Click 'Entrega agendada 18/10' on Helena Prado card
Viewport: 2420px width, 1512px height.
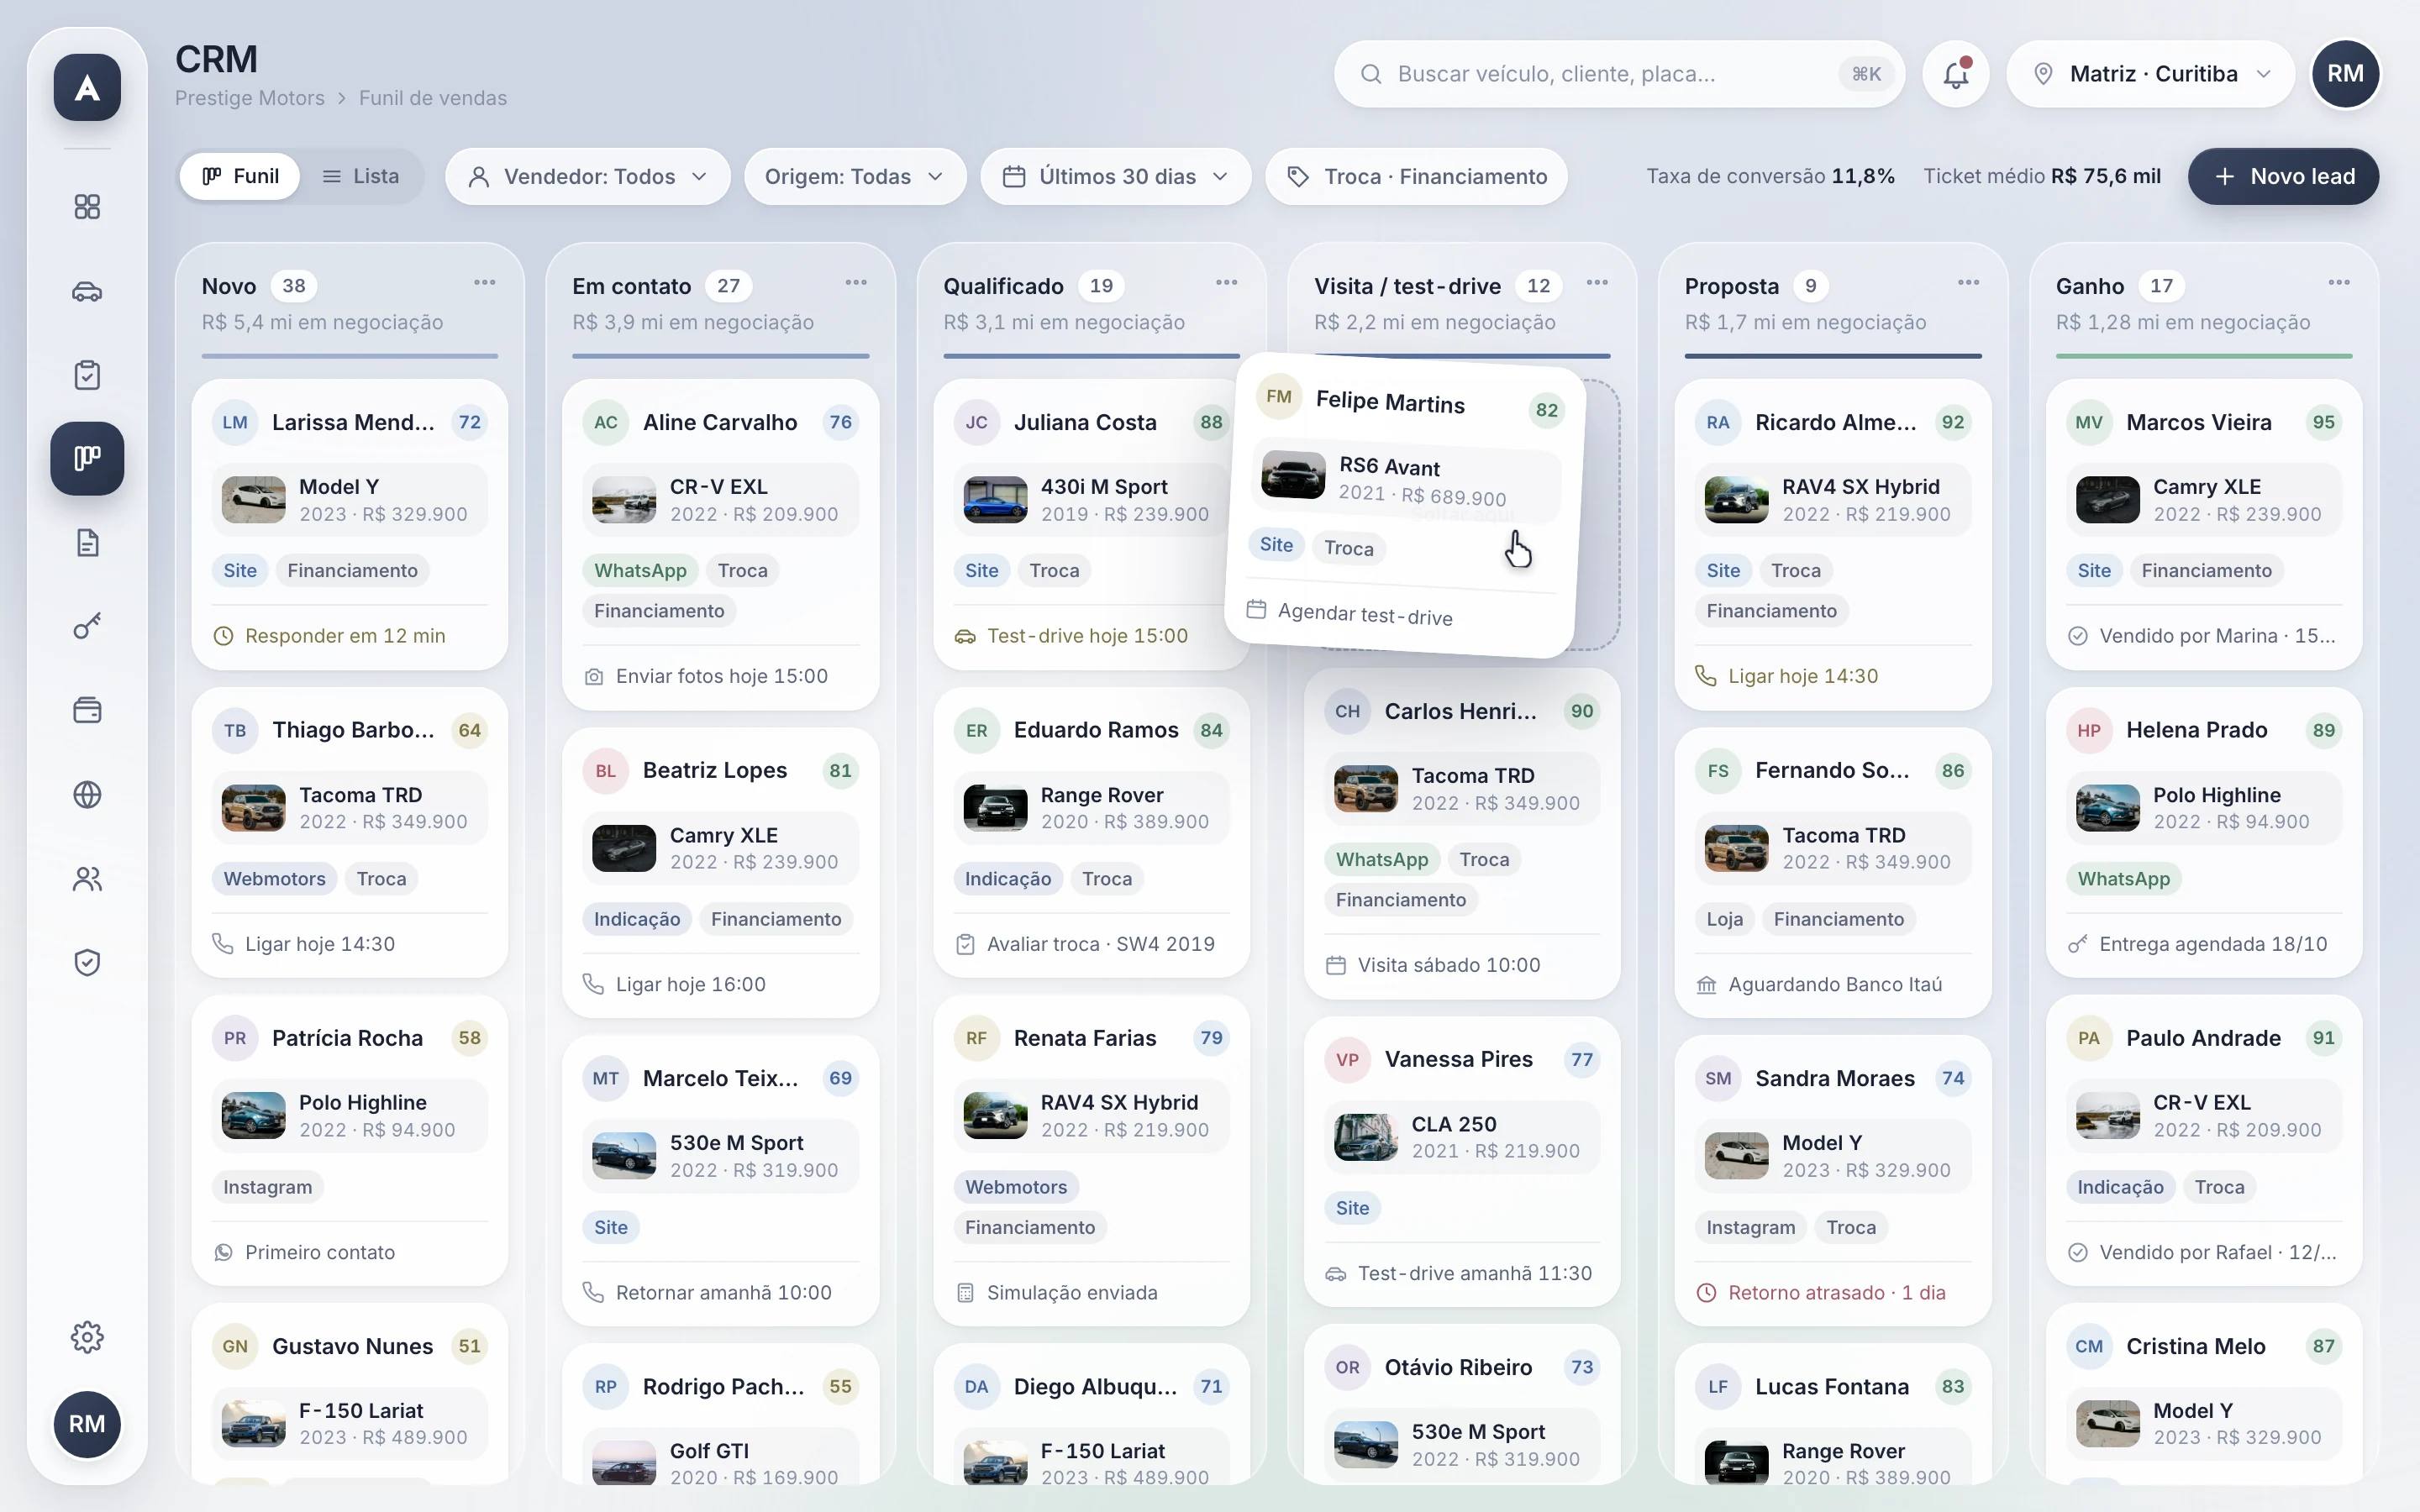click(2213, 944)
